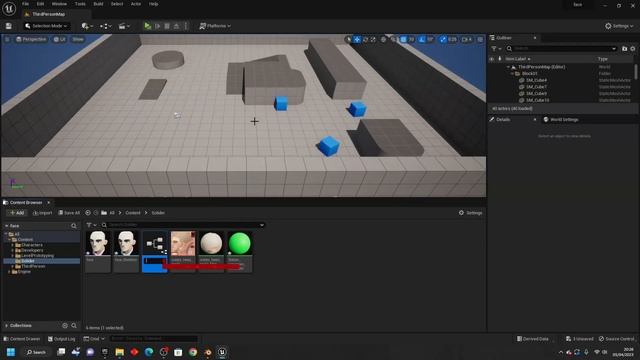Select the Details tab

pyautogui.click(x=503, y=120)
